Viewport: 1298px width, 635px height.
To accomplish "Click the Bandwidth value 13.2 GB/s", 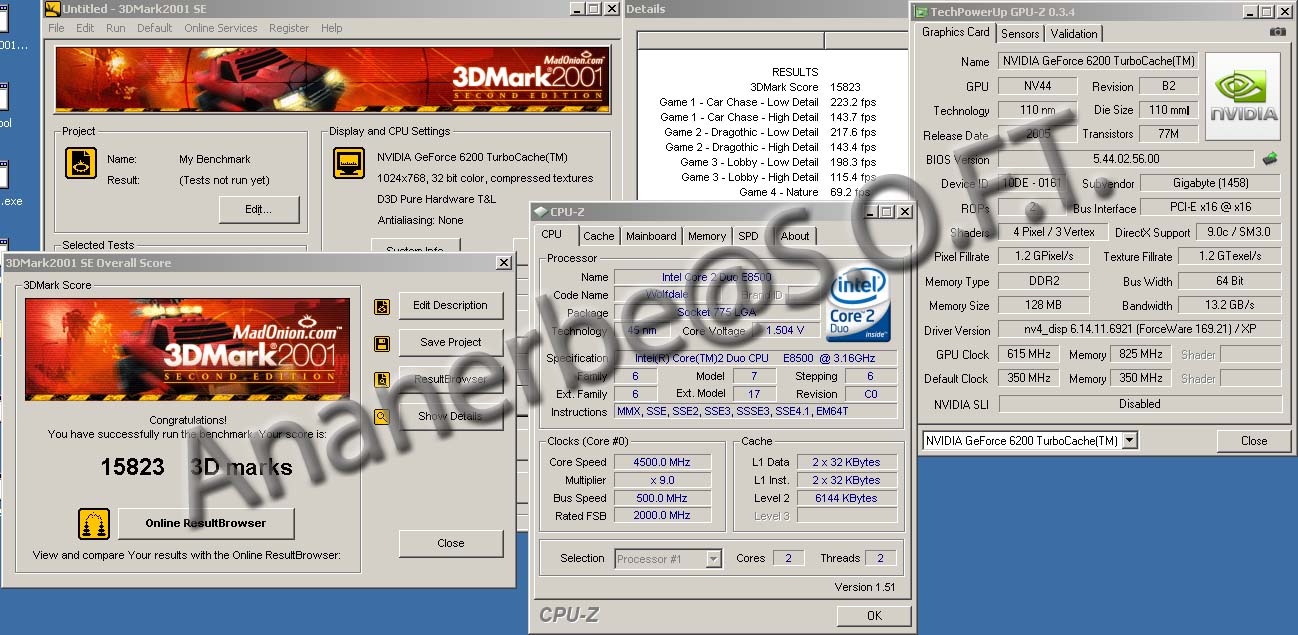I will [1230, 306].
